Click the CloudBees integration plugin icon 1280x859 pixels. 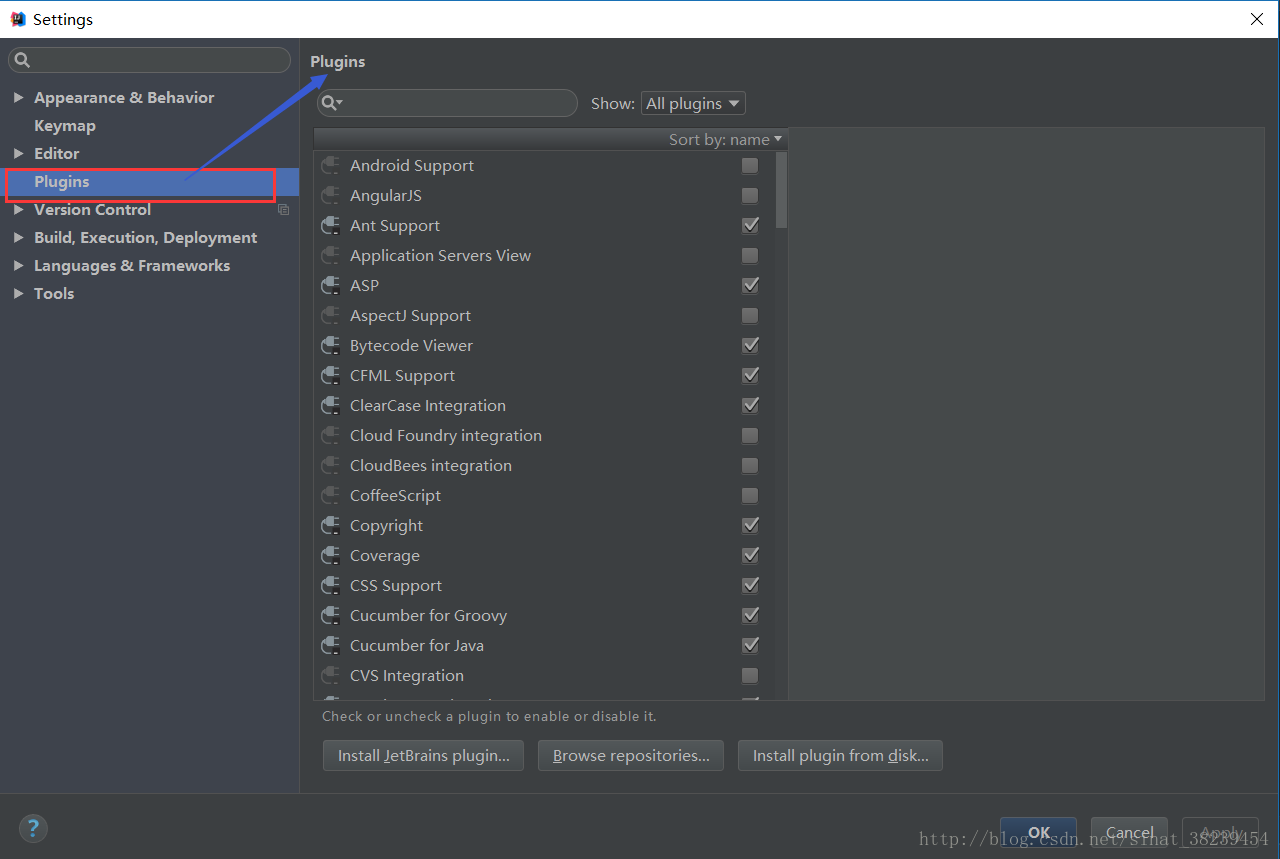coord(330,466)
